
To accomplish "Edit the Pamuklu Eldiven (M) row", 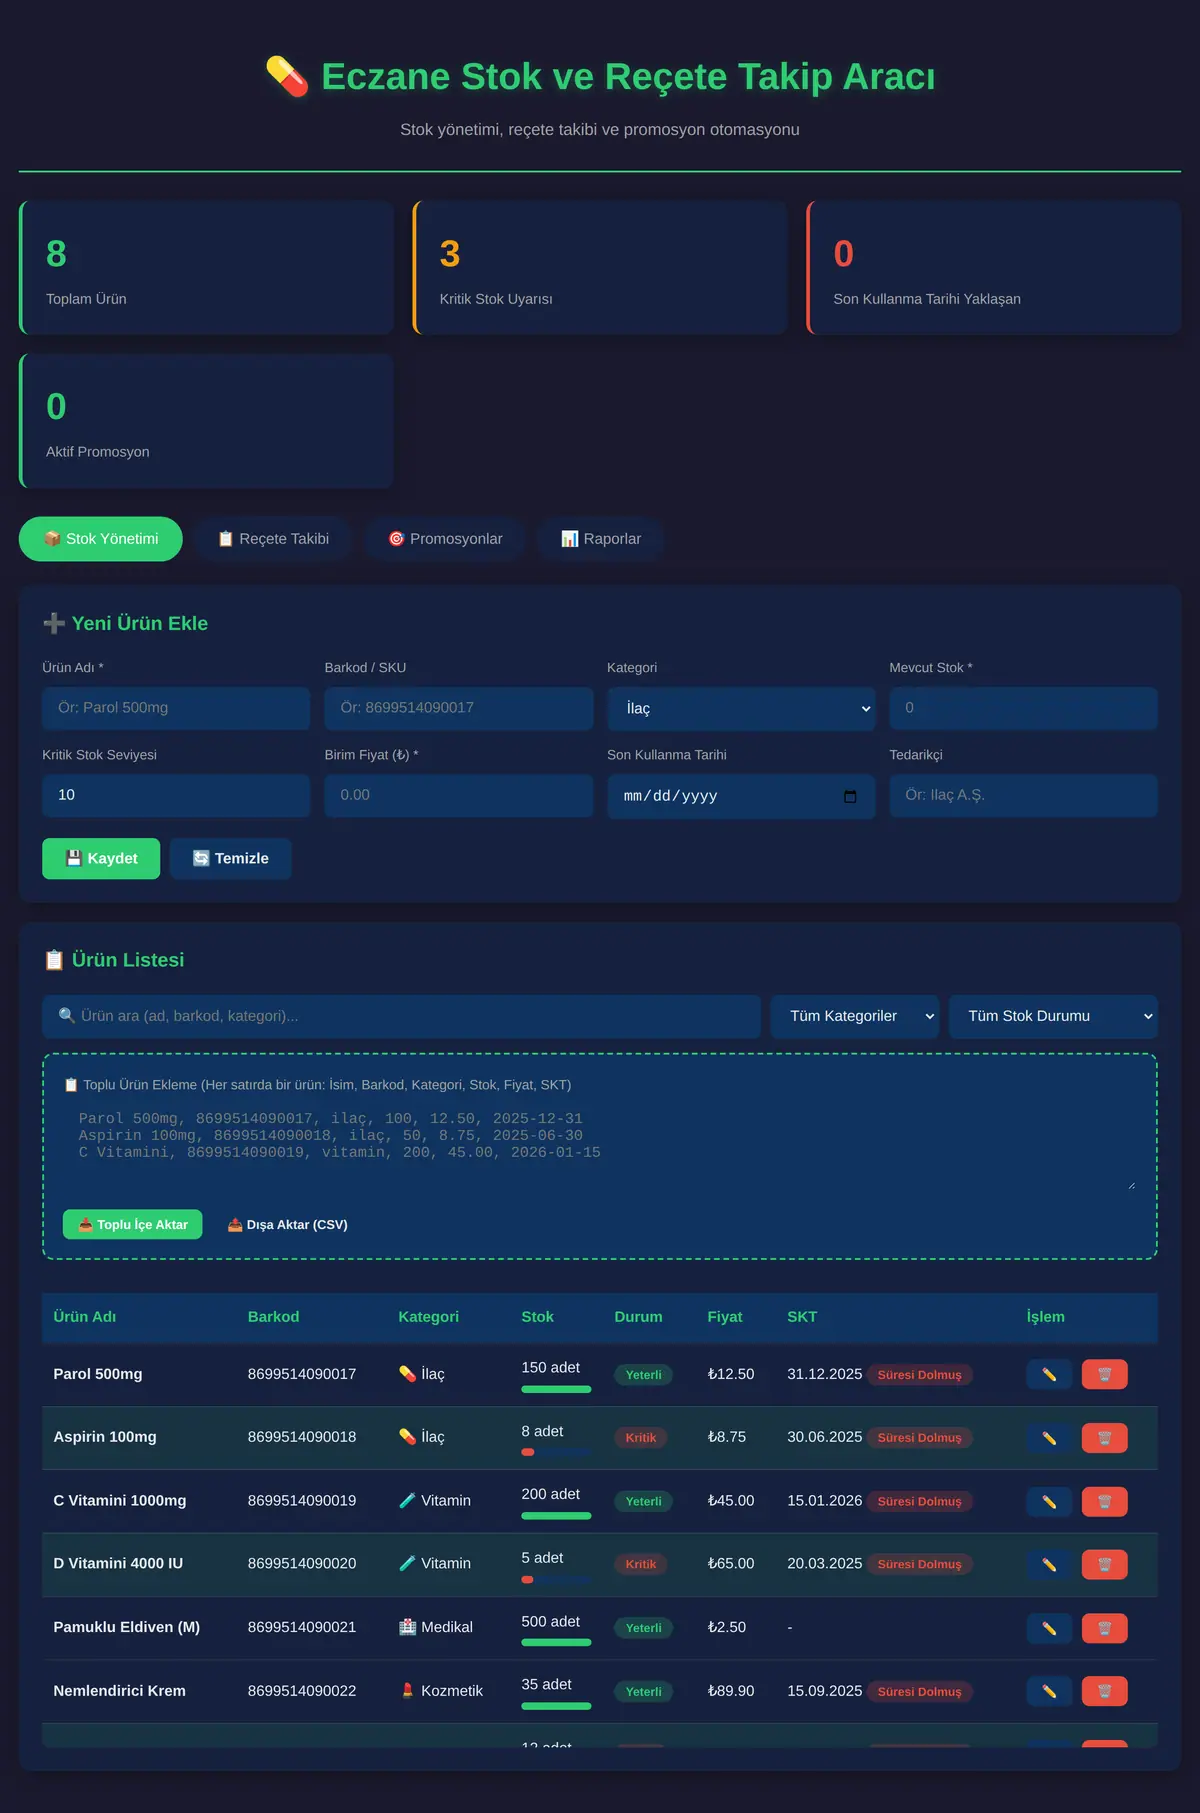I will coord(1049,1628).
